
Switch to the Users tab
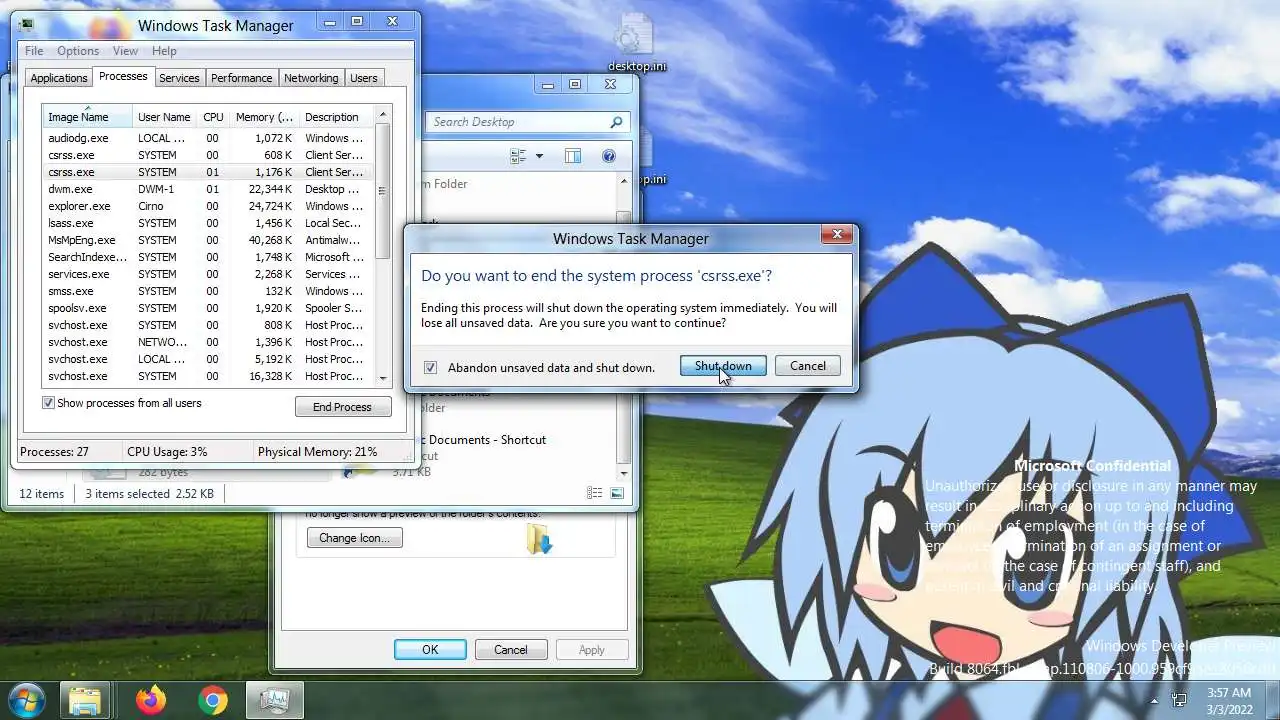pyautogui.click(x=364, y=78)
